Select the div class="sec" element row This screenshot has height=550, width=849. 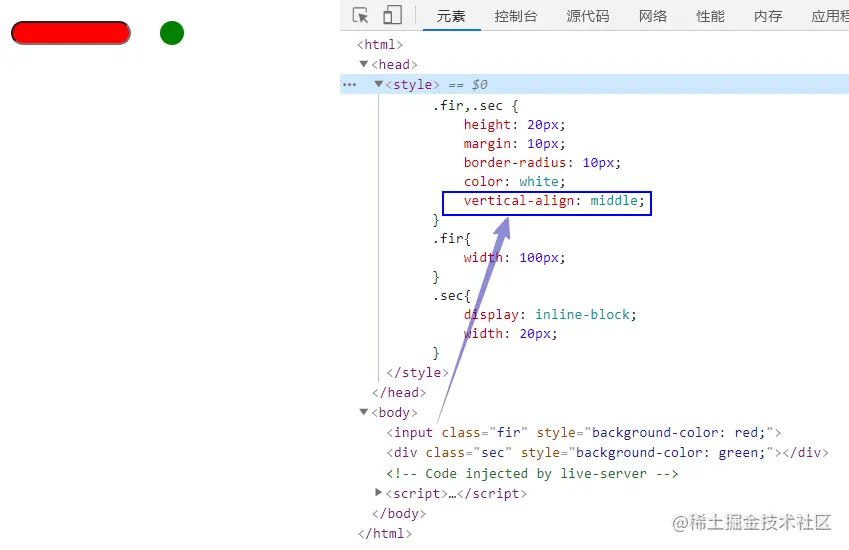point(608,453)
